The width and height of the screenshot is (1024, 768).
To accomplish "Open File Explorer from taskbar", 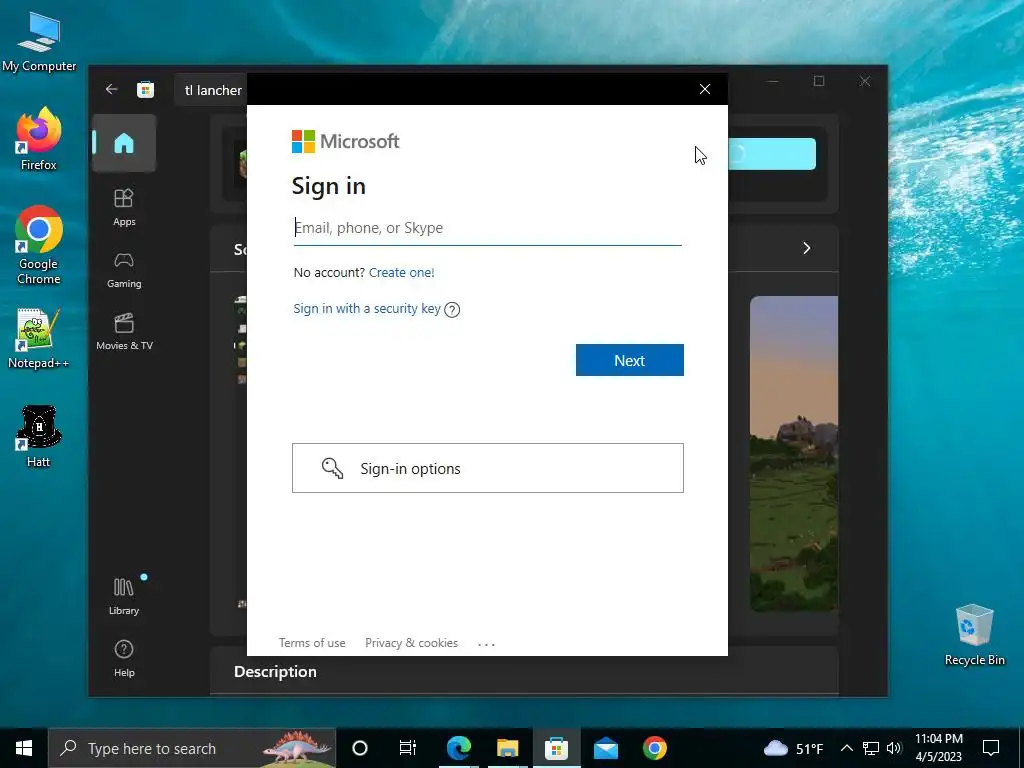I will click(x=507, y=748).
